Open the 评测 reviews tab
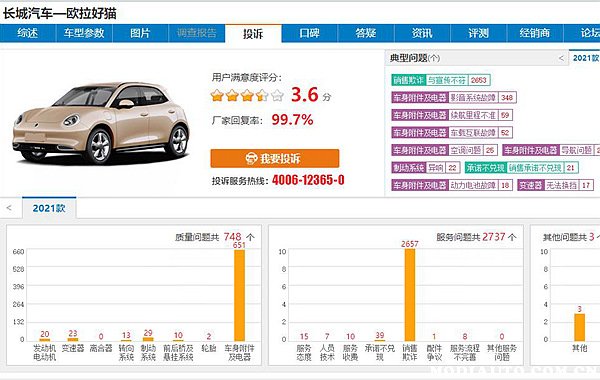The image size is (600, 380). pos(478,33)
